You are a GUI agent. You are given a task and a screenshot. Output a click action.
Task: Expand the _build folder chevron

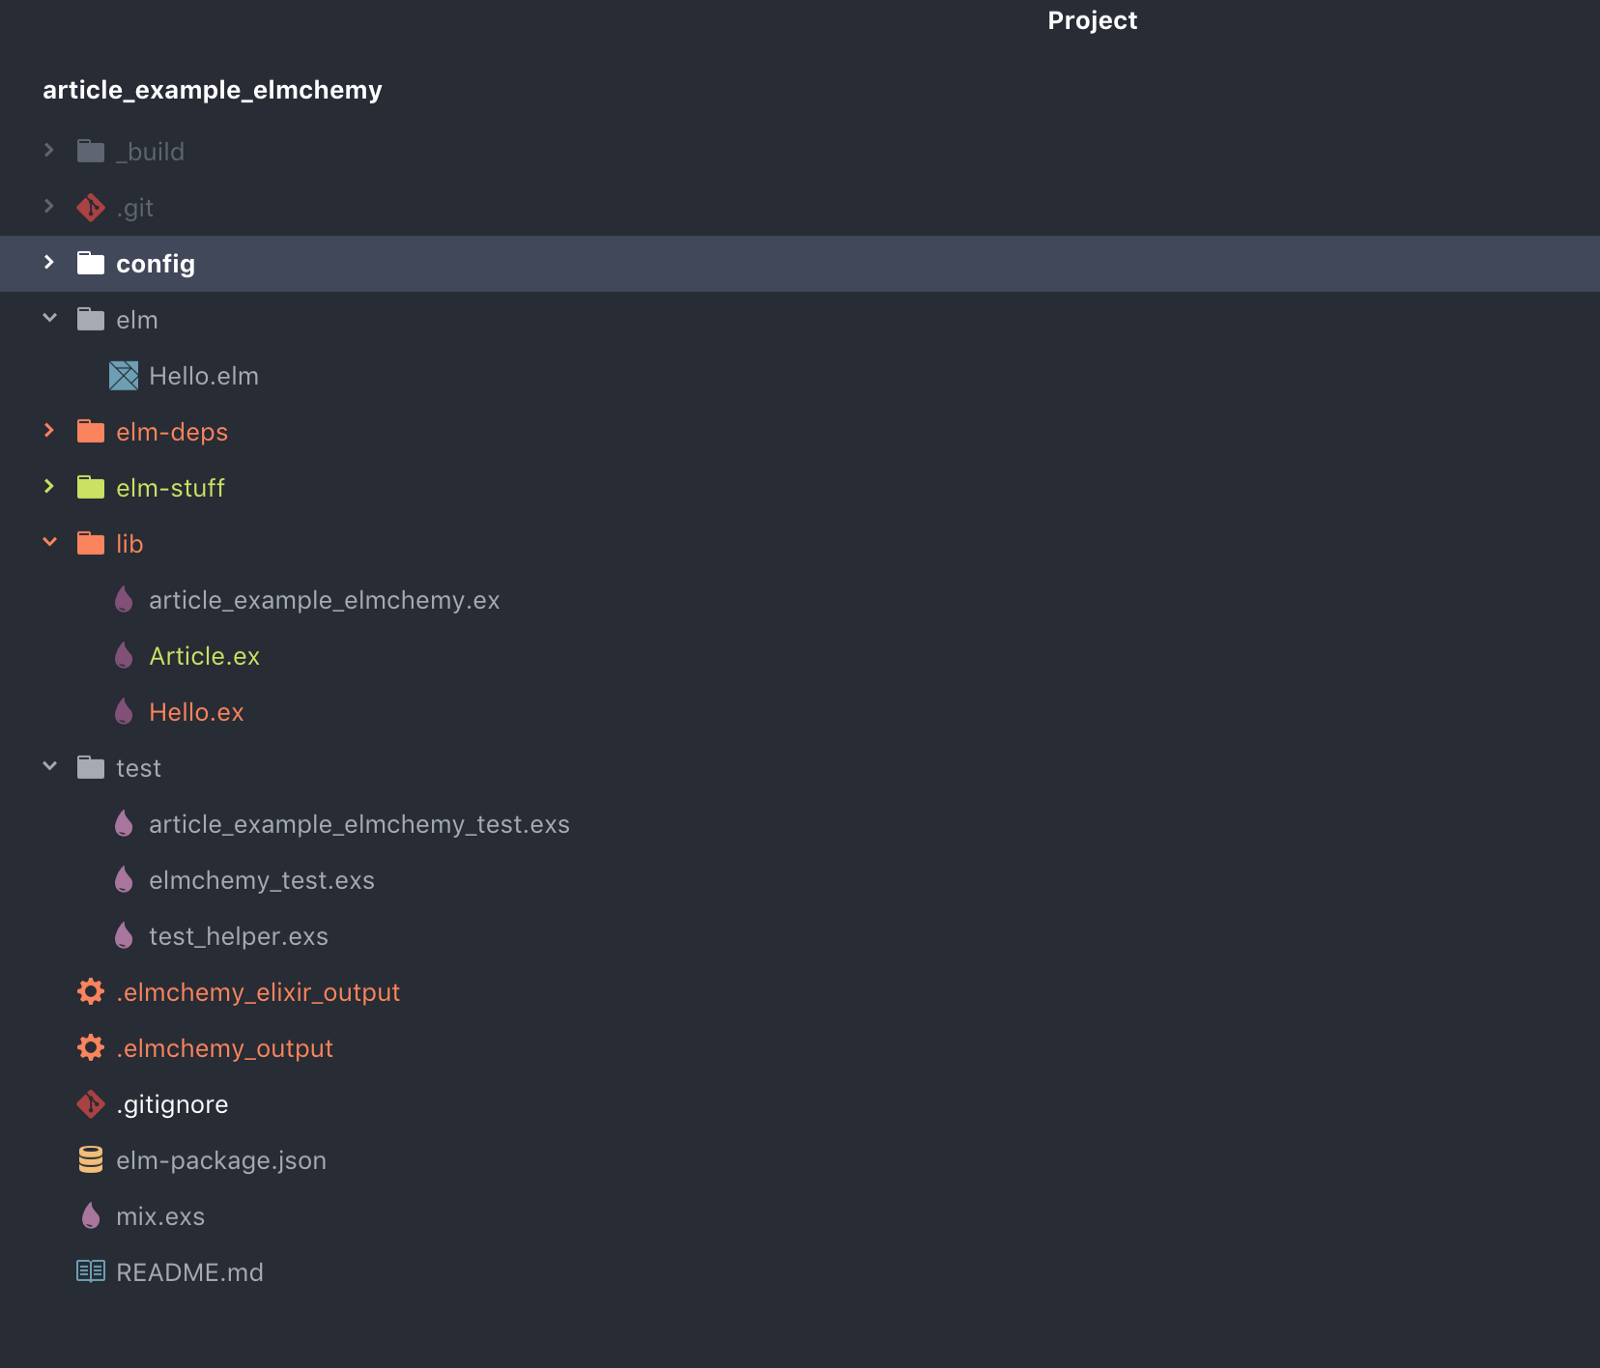click(49, 151)
